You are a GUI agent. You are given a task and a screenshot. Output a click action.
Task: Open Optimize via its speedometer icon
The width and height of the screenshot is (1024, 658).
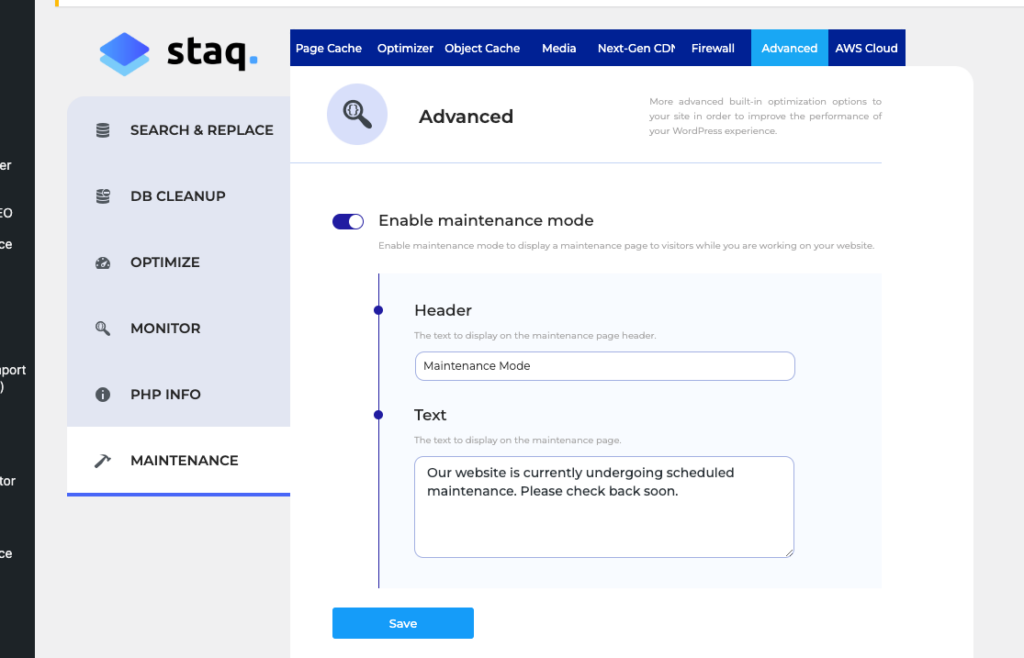(x=102, y=262)
